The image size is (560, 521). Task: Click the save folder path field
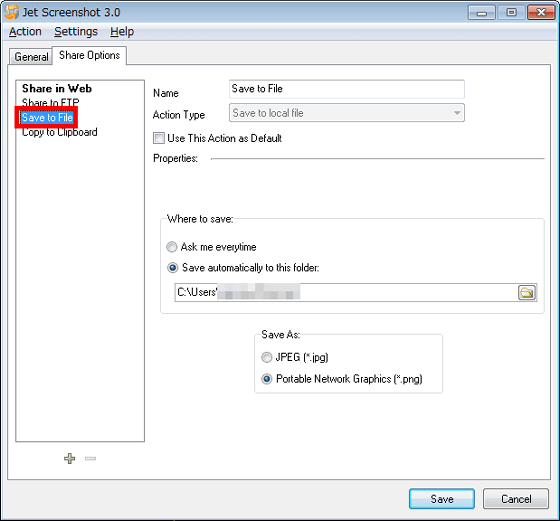(346, 292)
